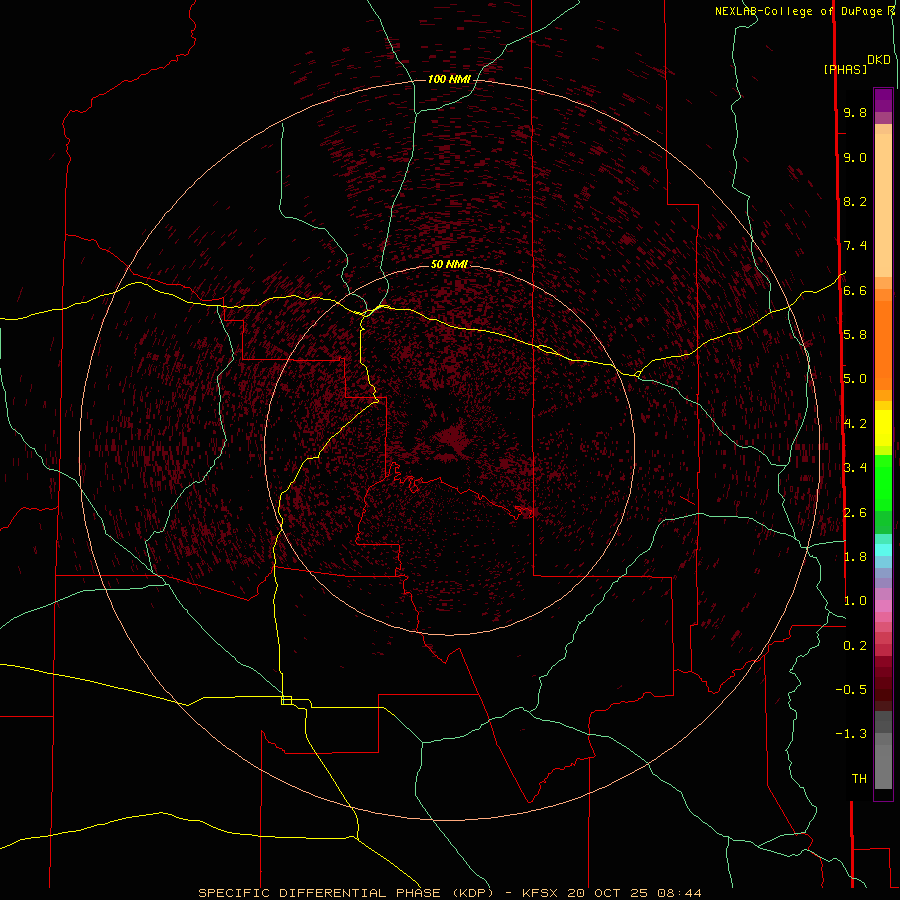Screen dimensions: 900x900
Task: Click the 0.2 legend value
Action: 855,645
